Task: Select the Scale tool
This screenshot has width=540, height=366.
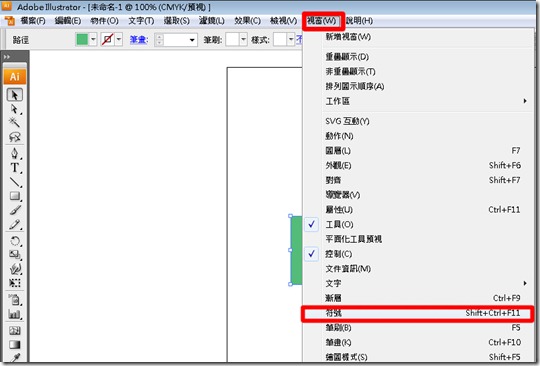Action: 15,255
